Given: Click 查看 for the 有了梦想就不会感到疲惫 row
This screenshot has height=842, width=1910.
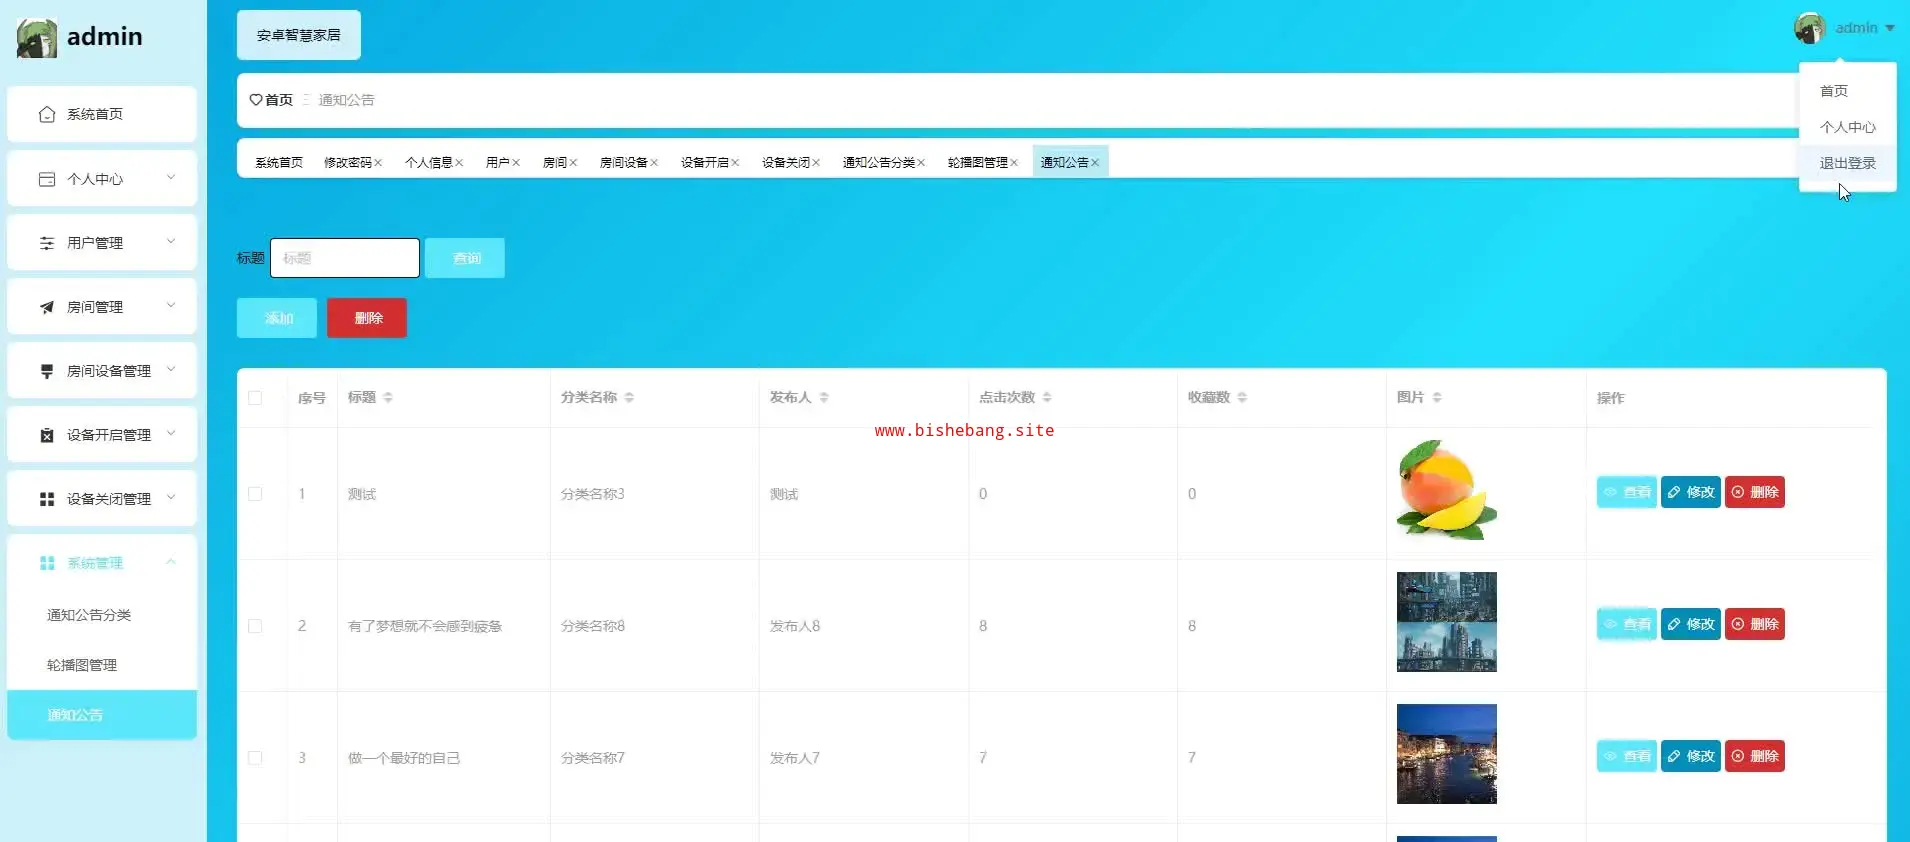Looking at the screenshot, I should [x=1627, y=624].
